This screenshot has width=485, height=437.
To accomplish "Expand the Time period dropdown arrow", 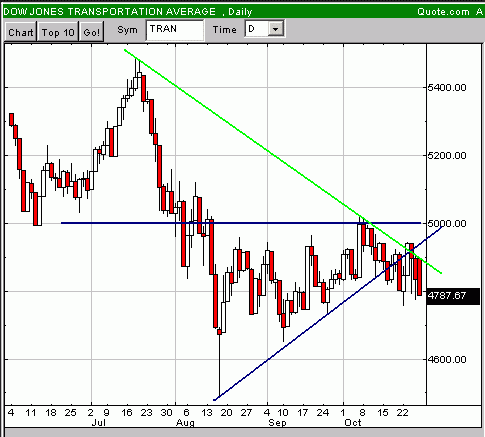I will (275, 29).
